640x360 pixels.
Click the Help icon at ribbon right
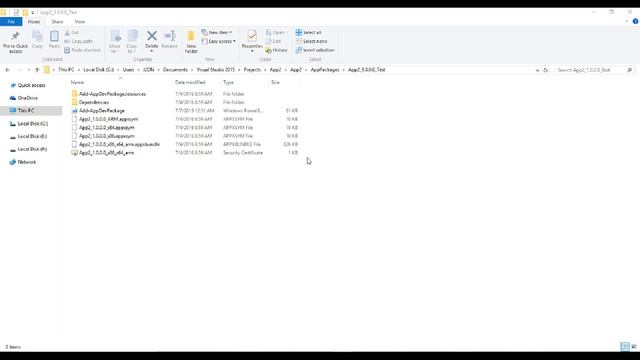tap(635, 21)
